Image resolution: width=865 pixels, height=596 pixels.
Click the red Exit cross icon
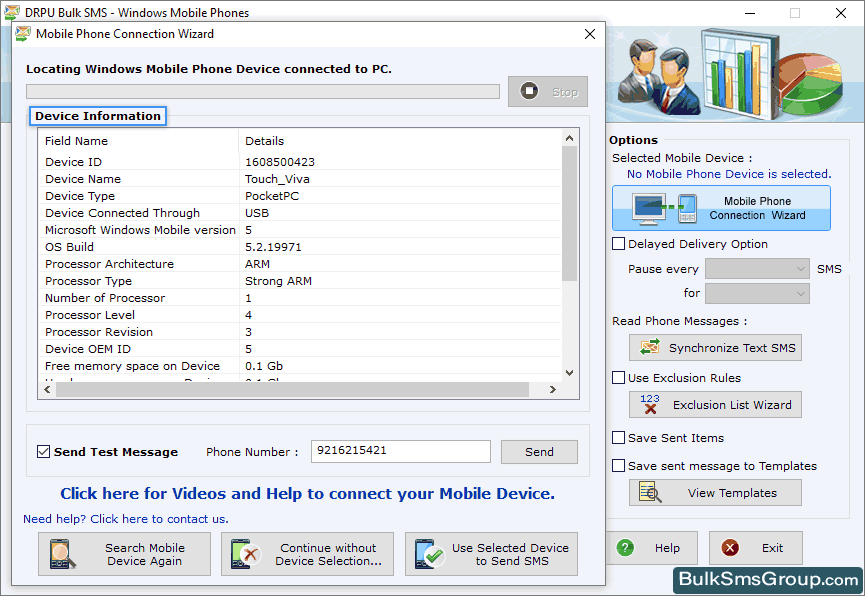coord(730,548)
